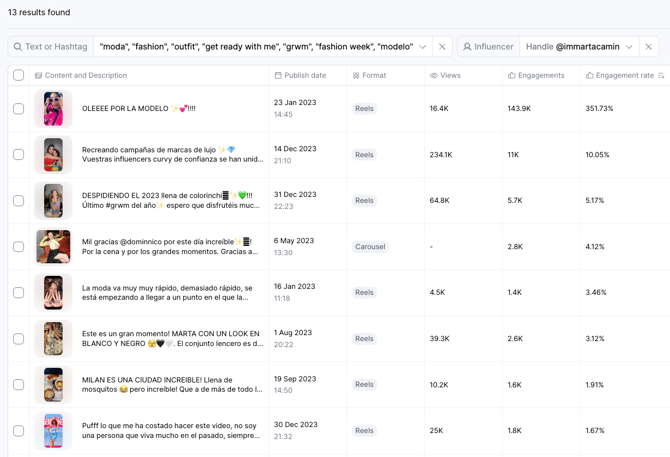Tick the checkbox for MILAN ES UNA CIUDAD post
The width and height of the screenshot is (670, 457).
click(18, 385)
